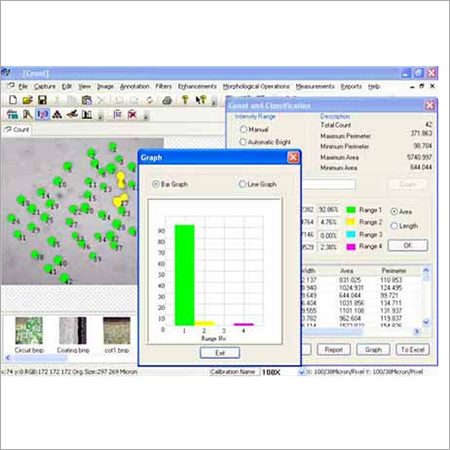
Task: Click OK in Count and Classification
Action: pos(408,245)
